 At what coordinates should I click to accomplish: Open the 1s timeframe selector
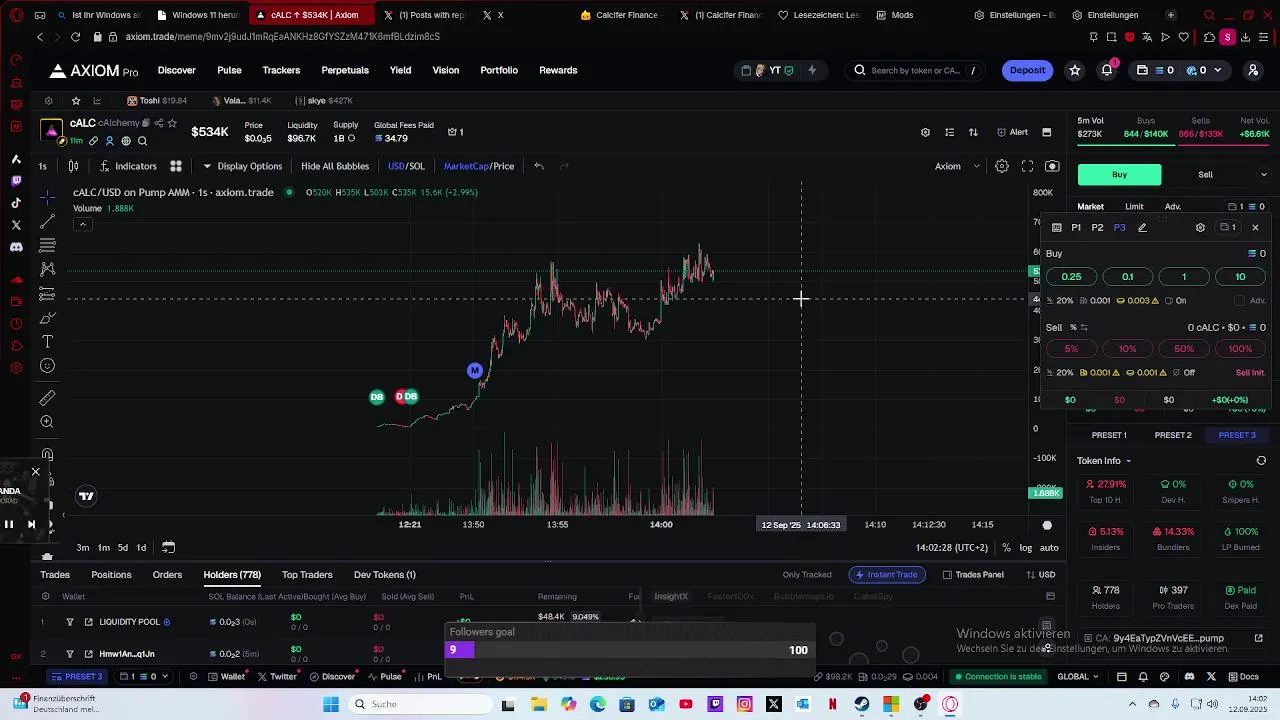43,166
